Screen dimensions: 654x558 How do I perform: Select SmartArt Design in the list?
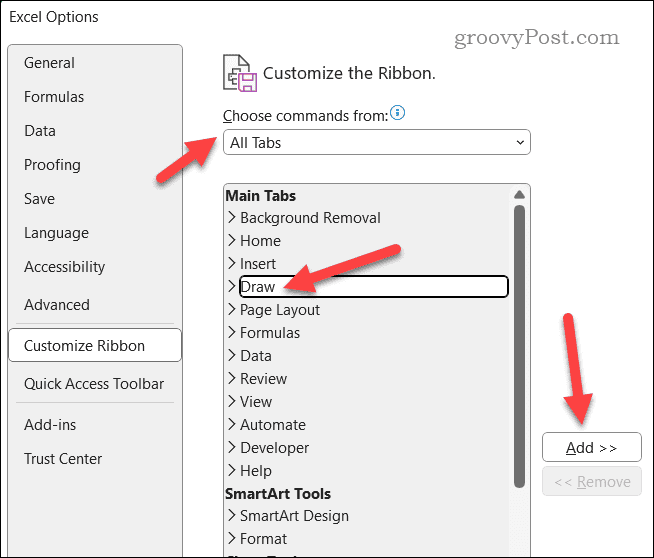pyautogui.click(x=294, y=516)
